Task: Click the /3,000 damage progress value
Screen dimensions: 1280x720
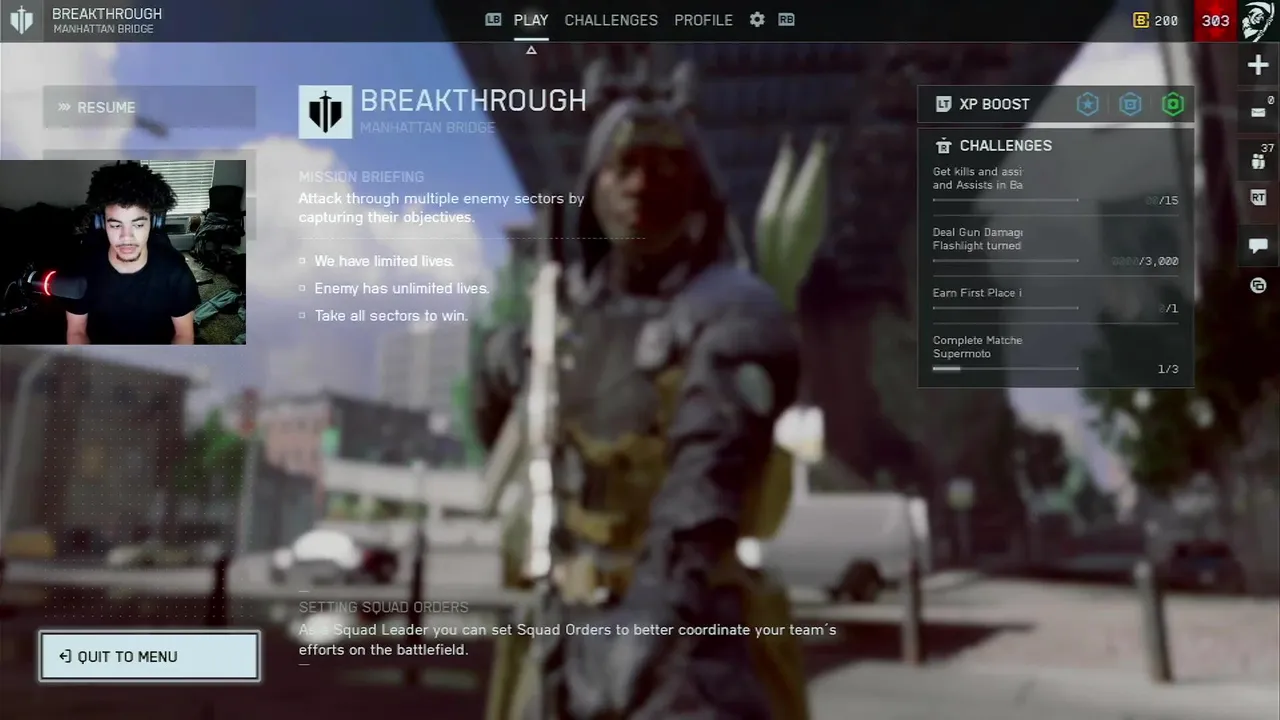Action: [x=1158, y=261]
